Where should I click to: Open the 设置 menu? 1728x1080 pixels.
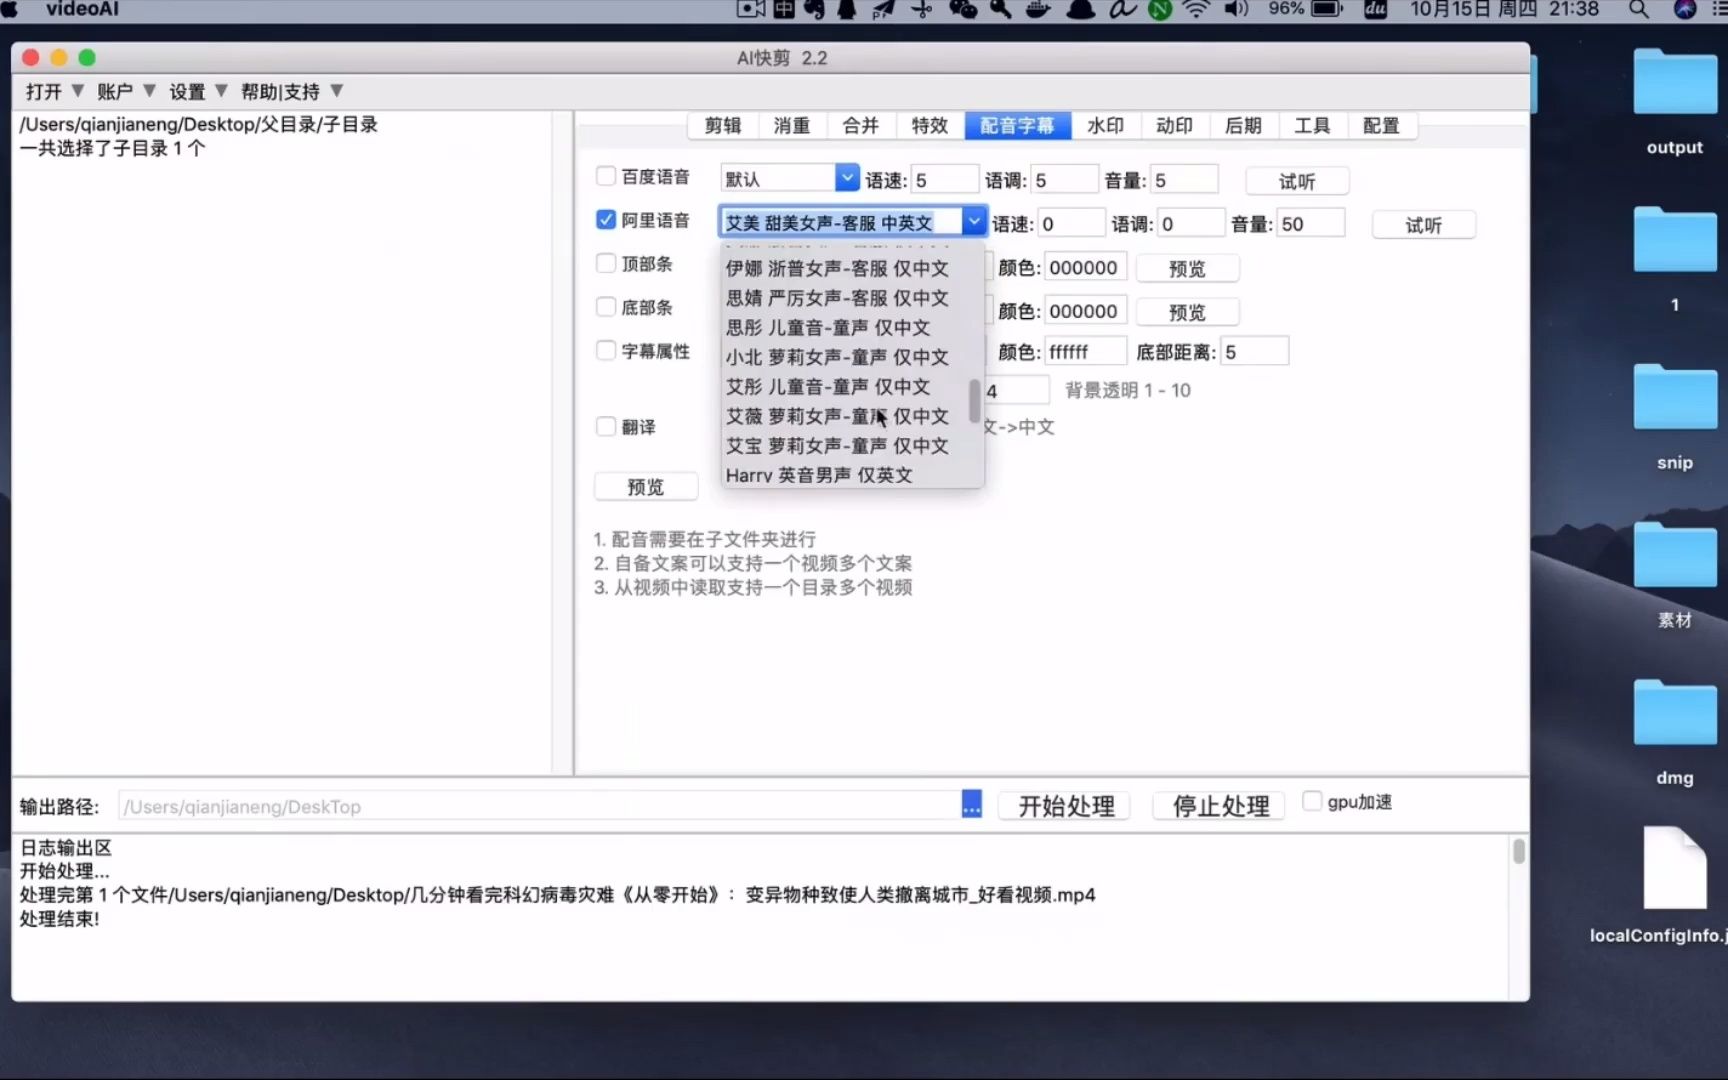pyautogui.click(x=198, y=92)
